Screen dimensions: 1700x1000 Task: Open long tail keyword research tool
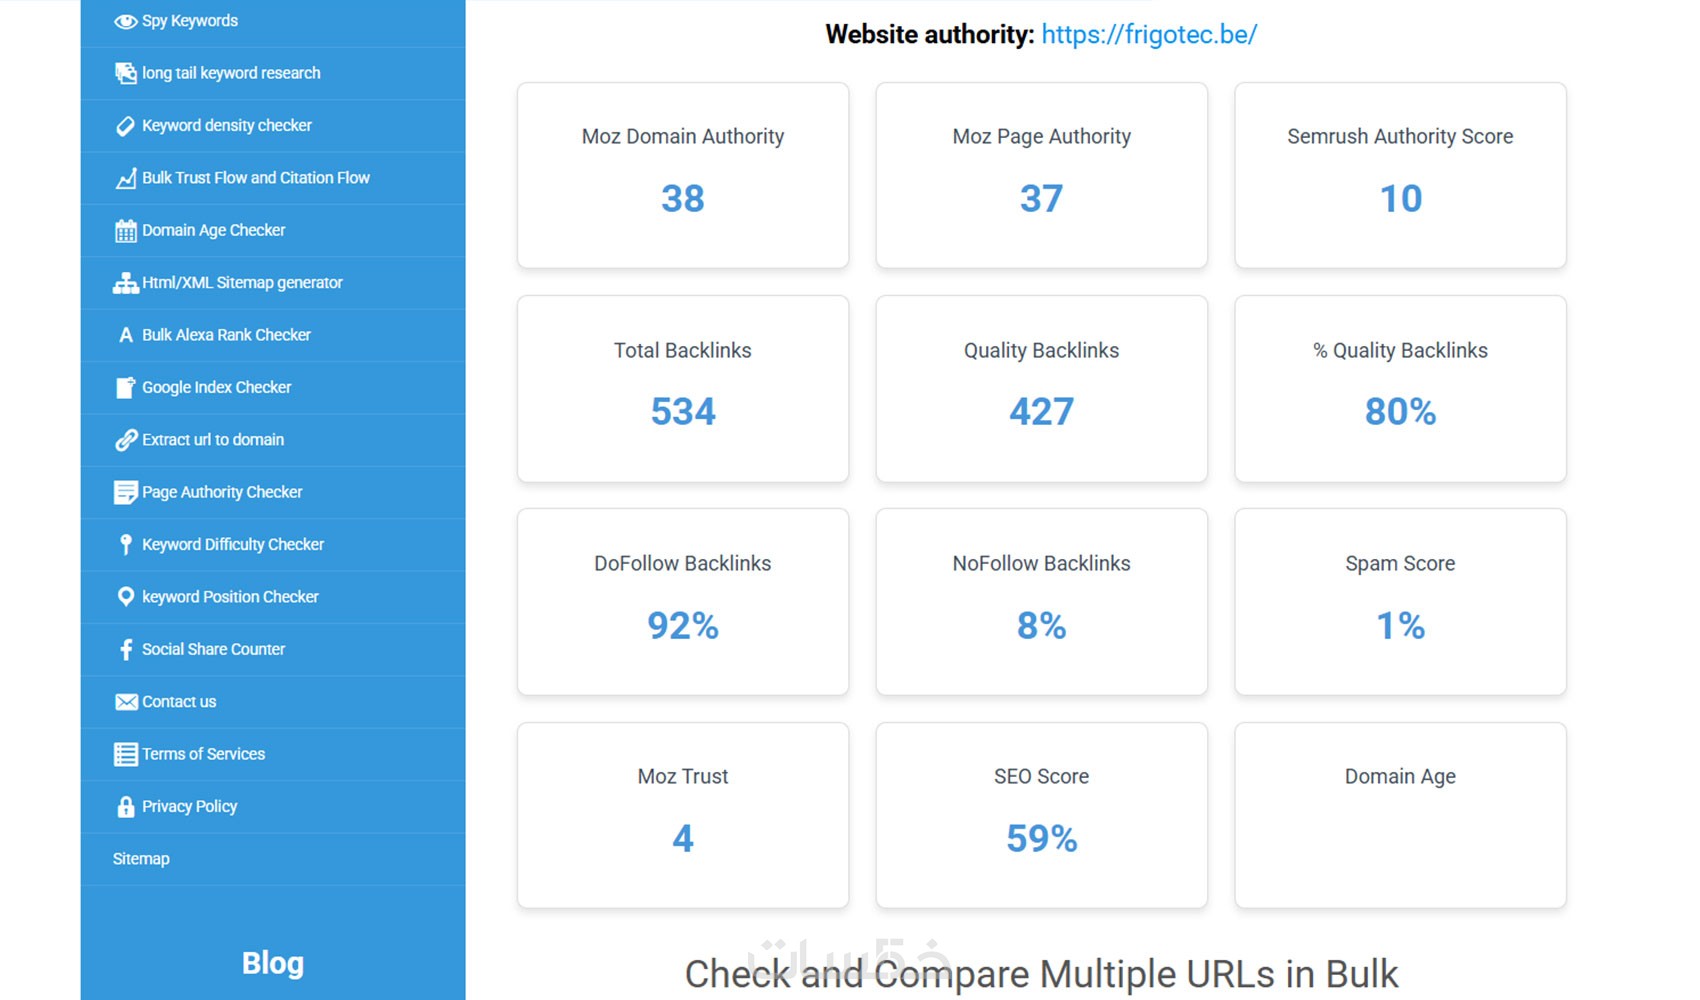click(231, 73)
